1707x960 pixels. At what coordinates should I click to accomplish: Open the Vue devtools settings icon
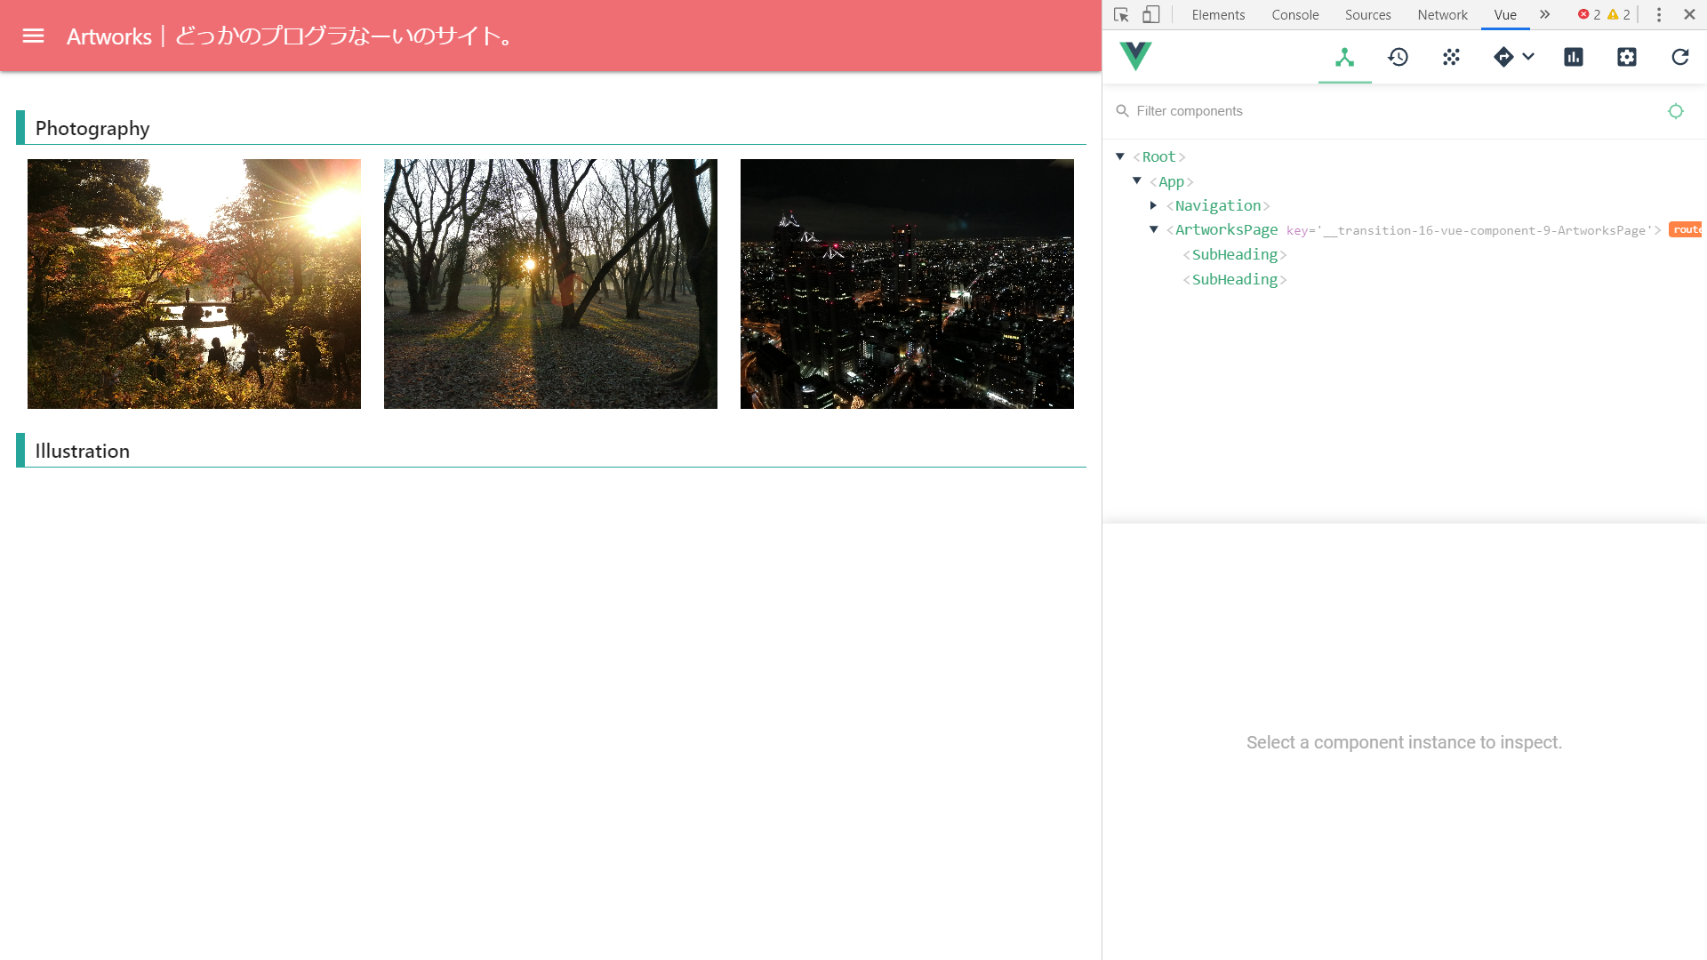1626,57
